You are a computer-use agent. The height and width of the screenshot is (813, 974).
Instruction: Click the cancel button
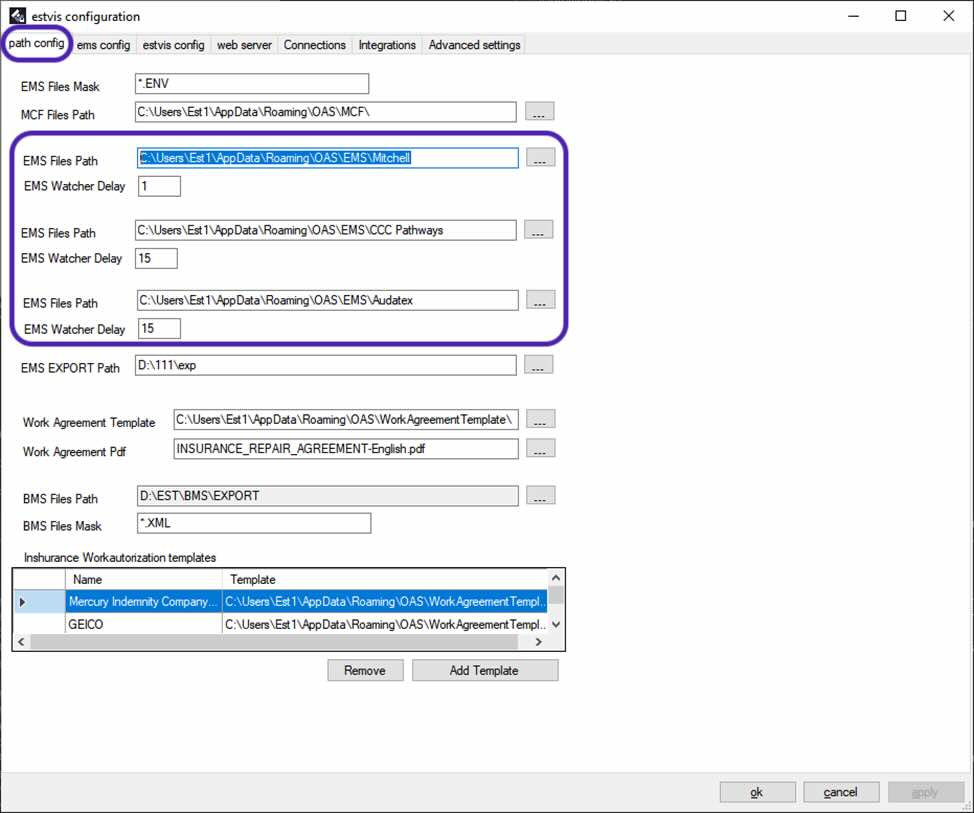[x=841, y=793]
